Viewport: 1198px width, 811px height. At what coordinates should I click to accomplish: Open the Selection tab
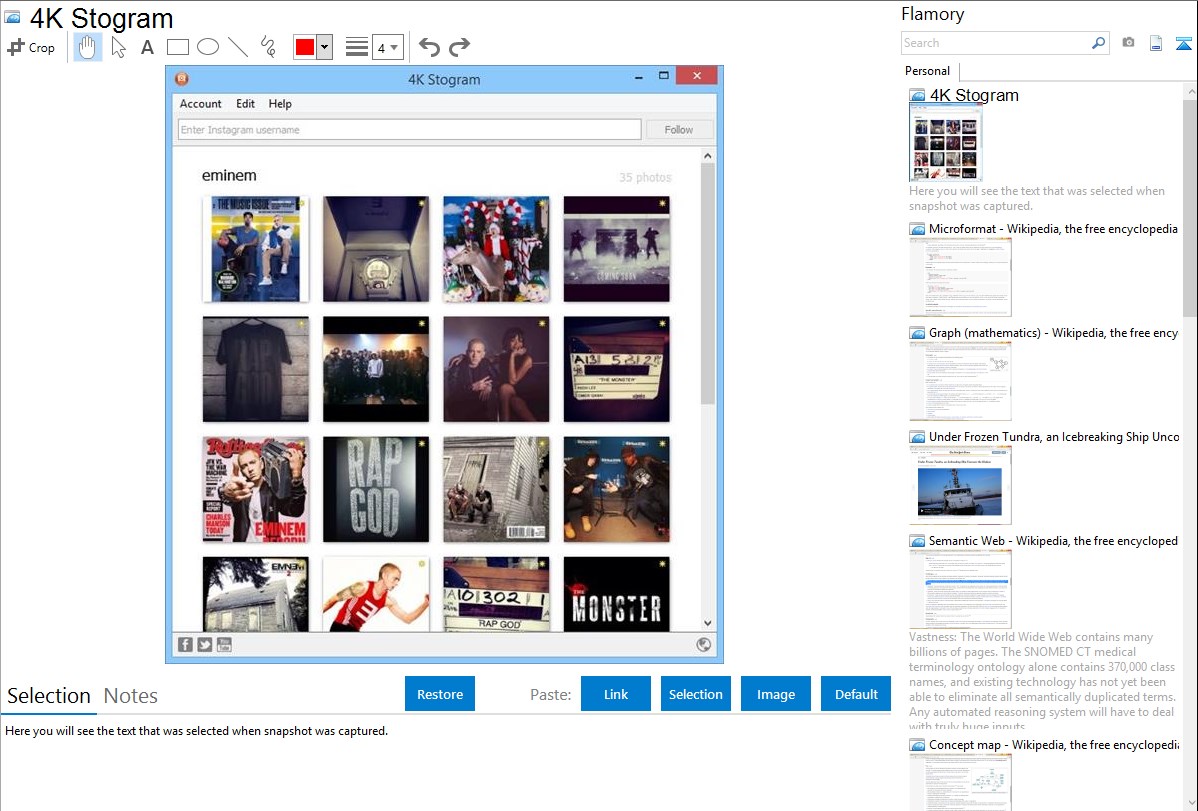pyautogui.click(x=49, y=696)
